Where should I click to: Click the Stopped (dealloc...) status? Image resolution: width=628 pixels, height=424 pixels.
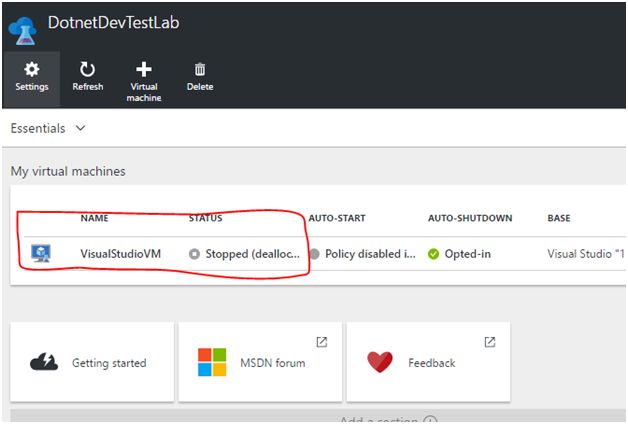click(x=252, y=254)
